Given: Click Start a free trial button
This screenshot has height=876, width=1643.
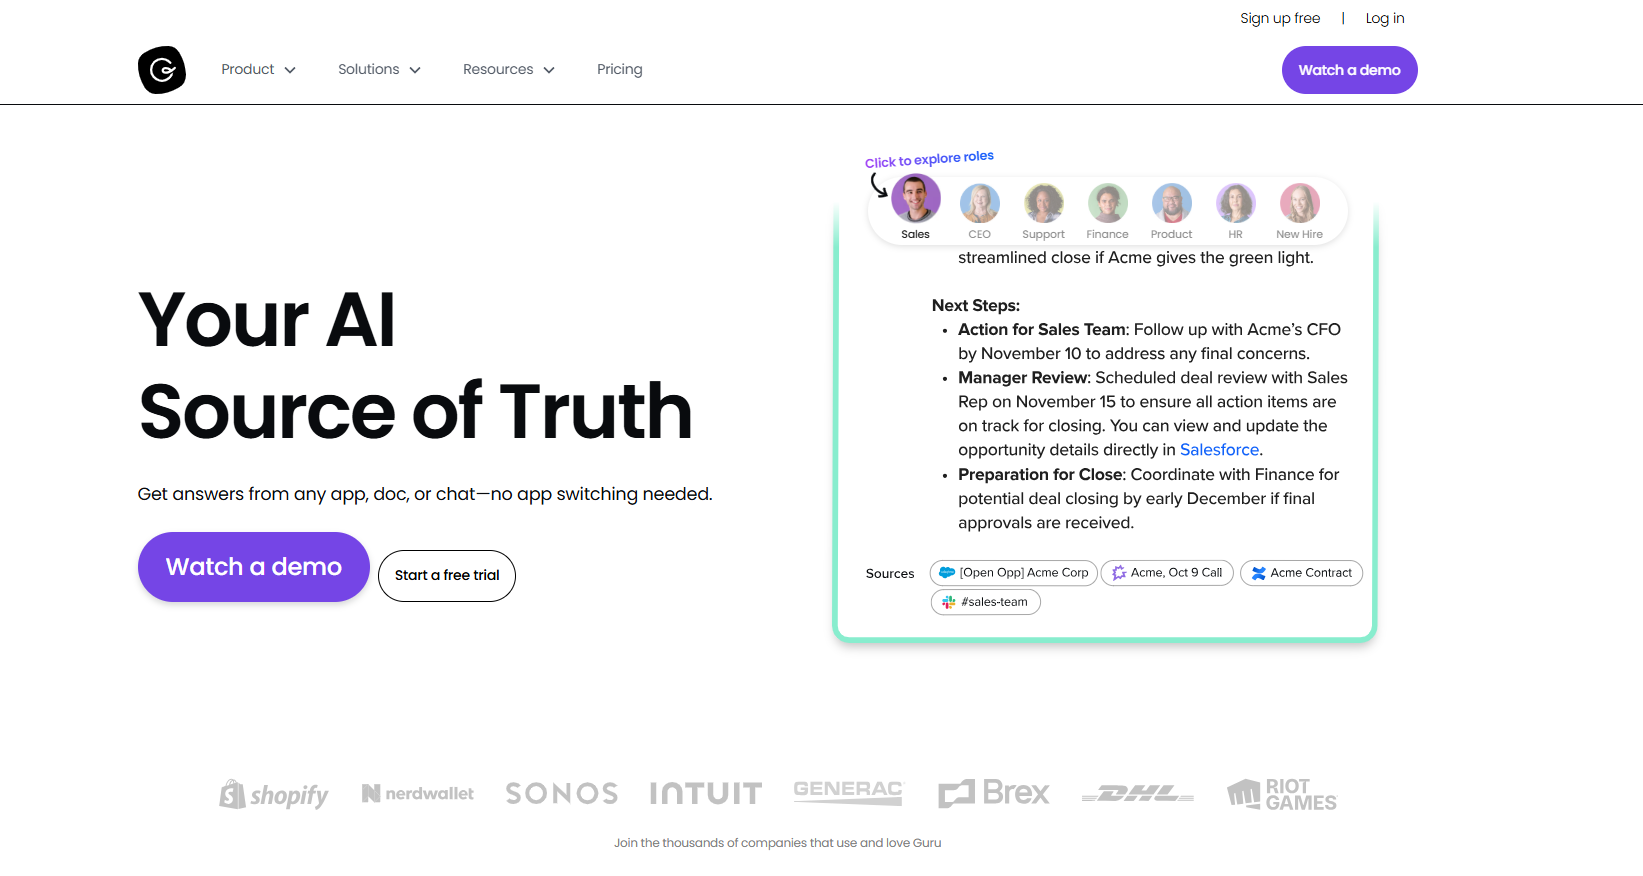Looking at the screenshot, I should (447, 576).
